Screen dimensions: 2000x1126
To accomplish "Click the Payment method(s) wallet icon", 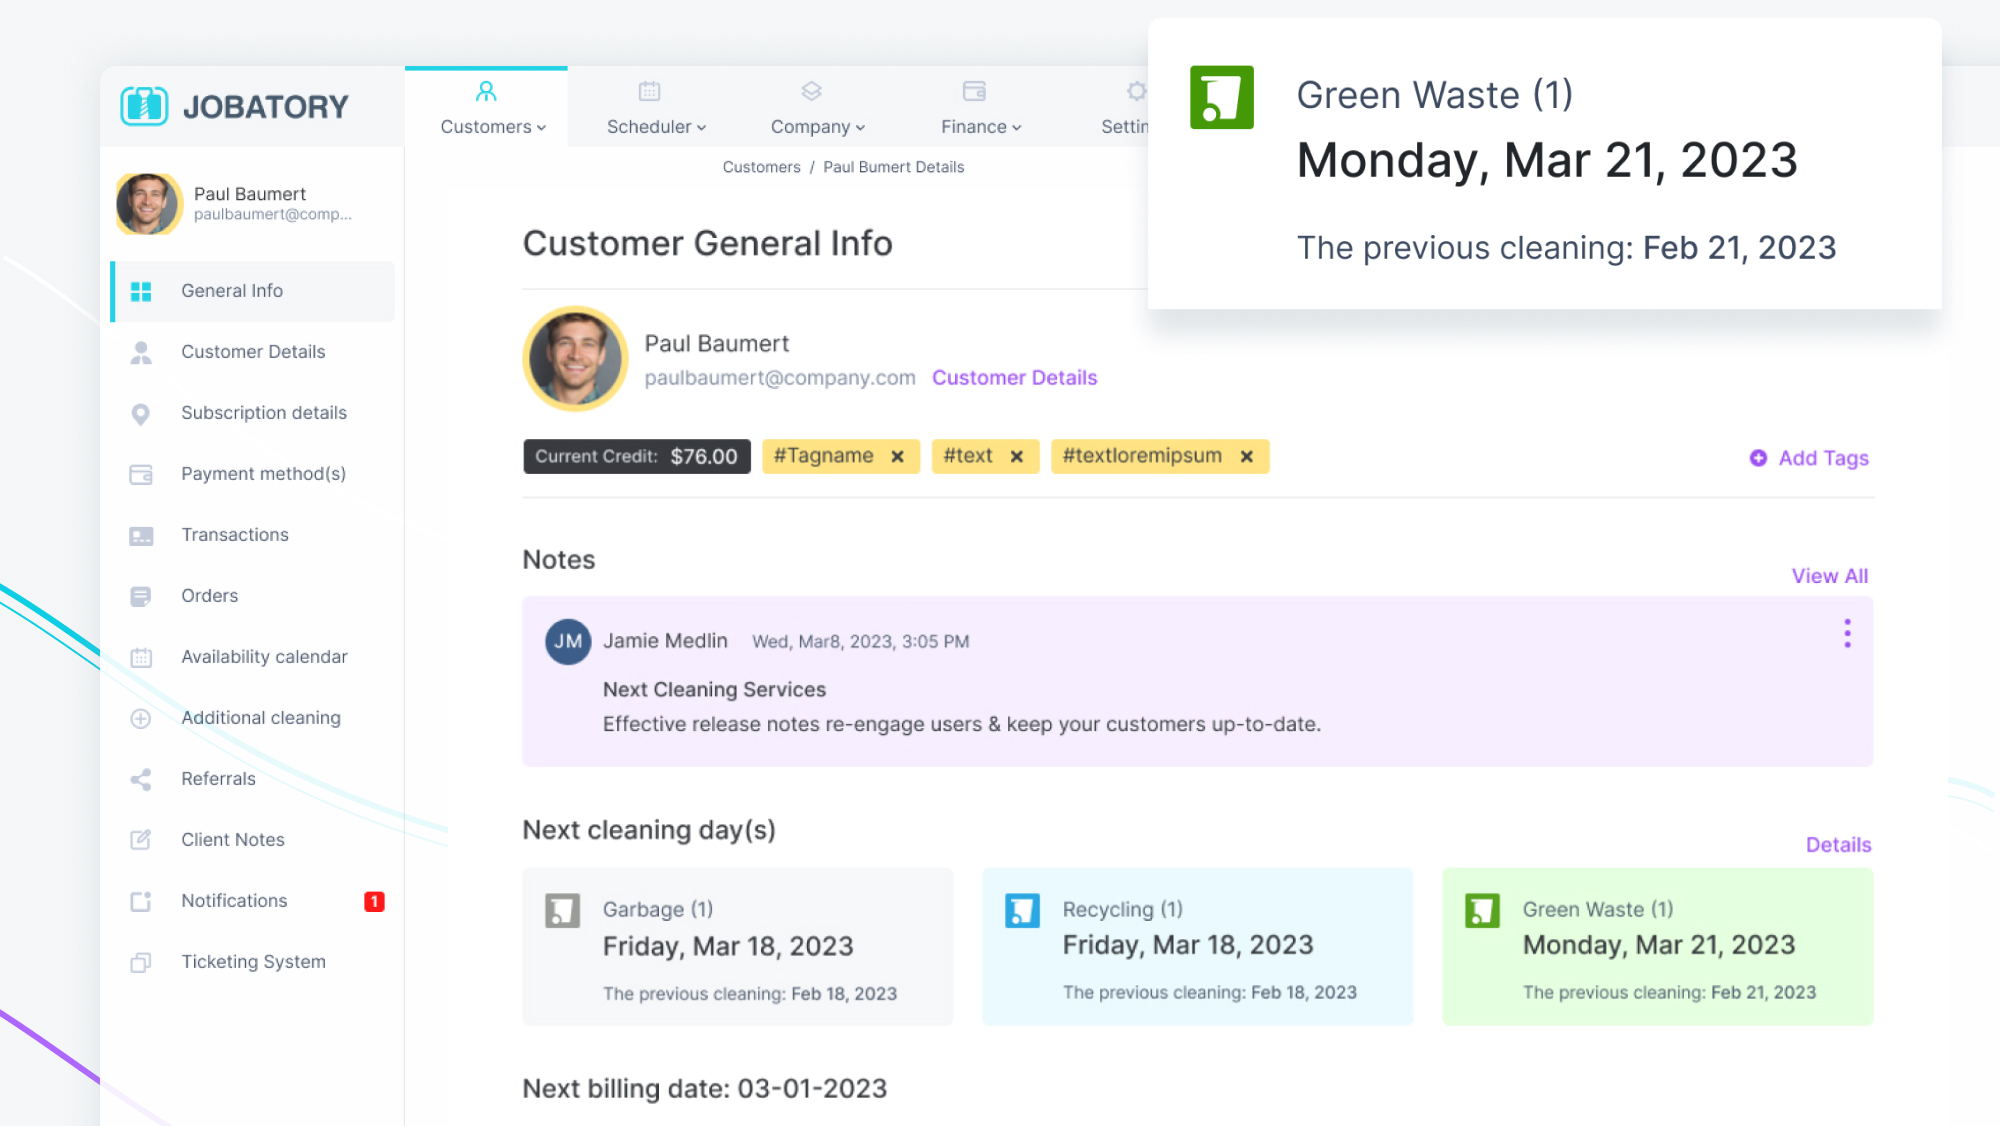I will click(x=141, y=474).
